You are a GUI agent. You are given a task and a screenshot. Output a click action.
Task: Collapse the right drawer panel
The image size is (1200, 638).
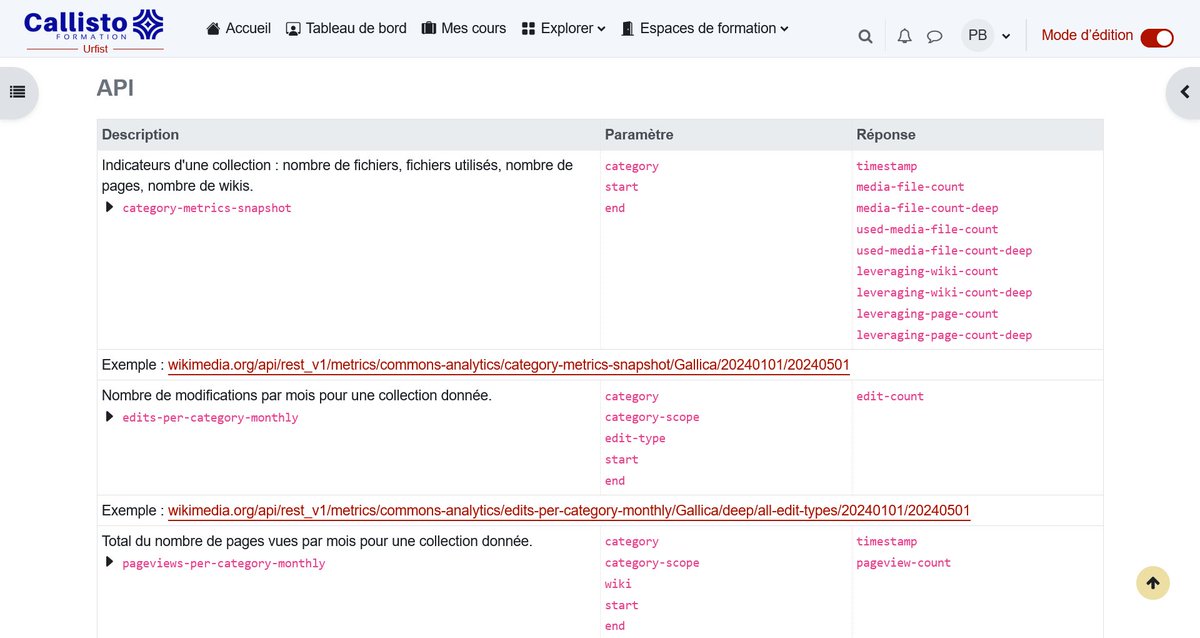click(x=1185, y=91)
